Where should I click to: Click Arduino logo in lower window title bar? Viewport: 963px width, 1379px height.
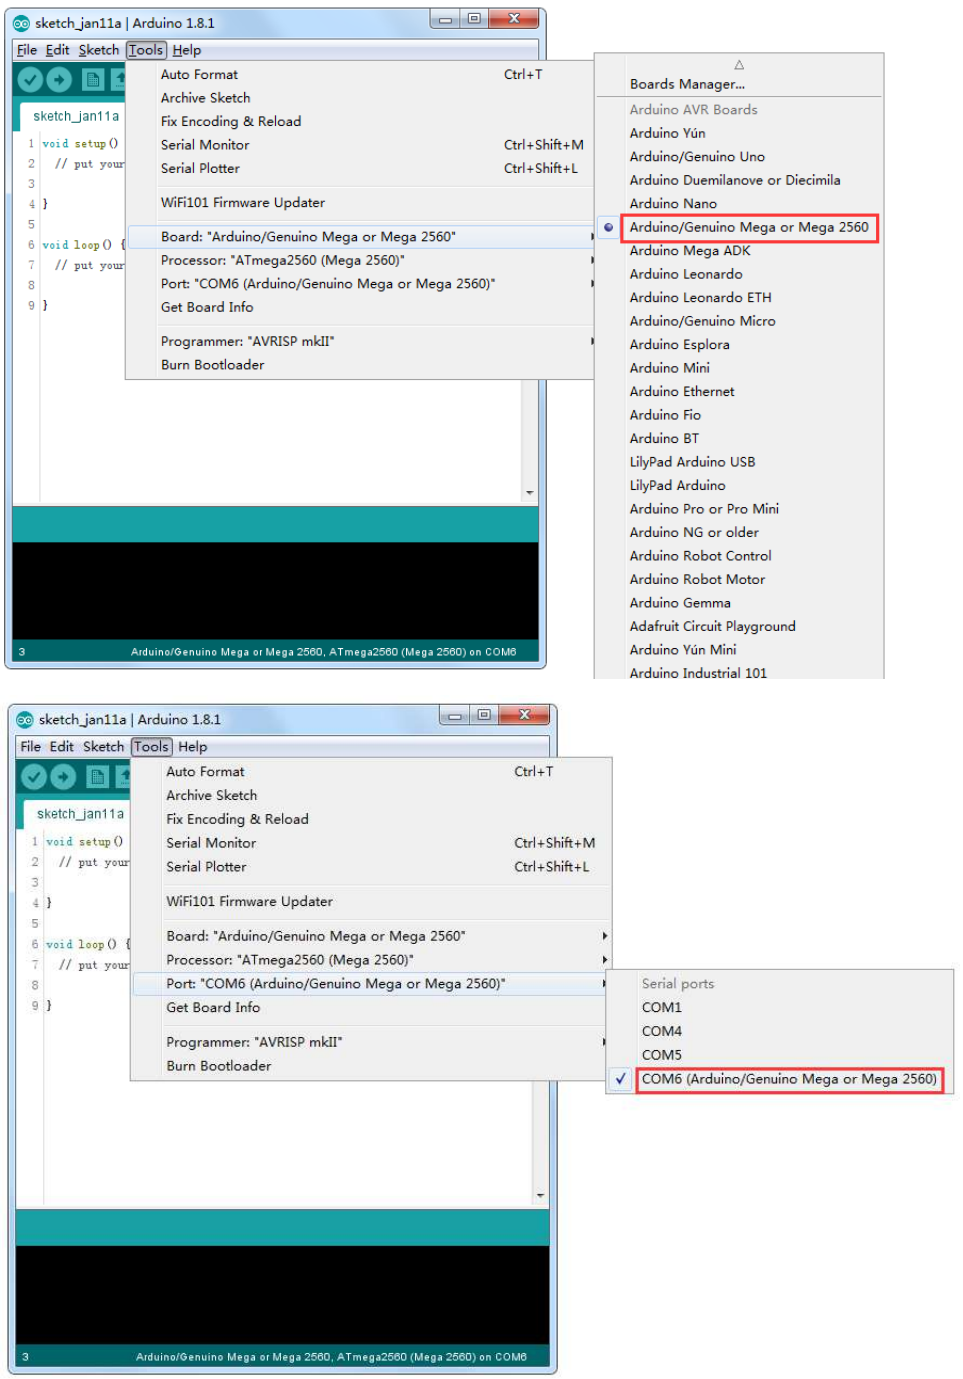point(25,720)
